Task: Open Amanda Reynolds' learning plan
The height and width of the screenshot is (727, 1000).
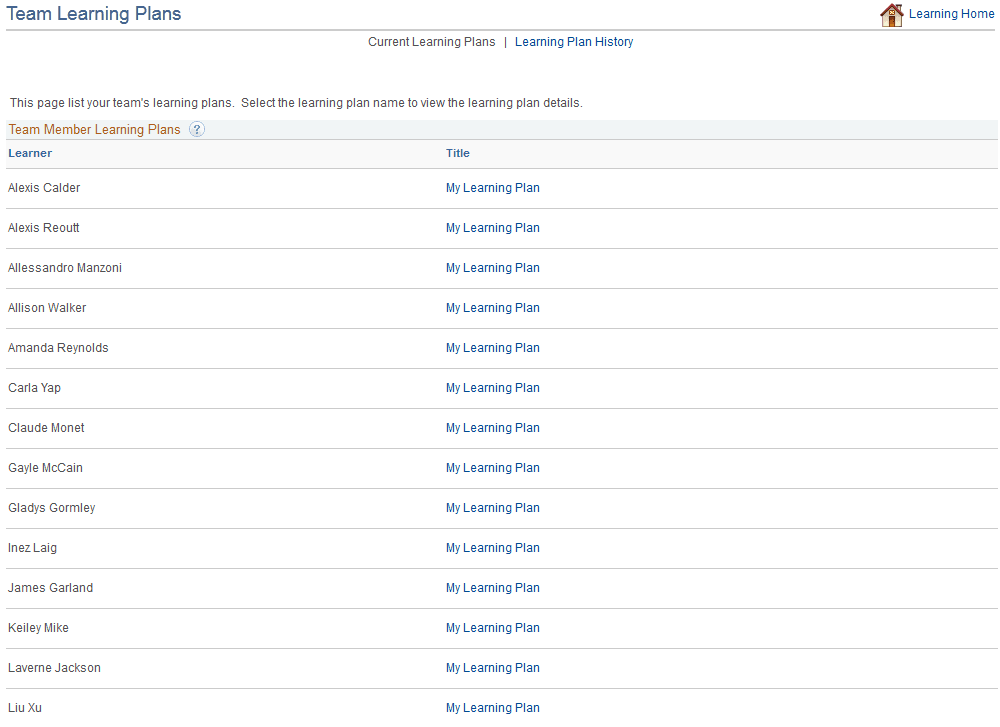Action: 492,347
